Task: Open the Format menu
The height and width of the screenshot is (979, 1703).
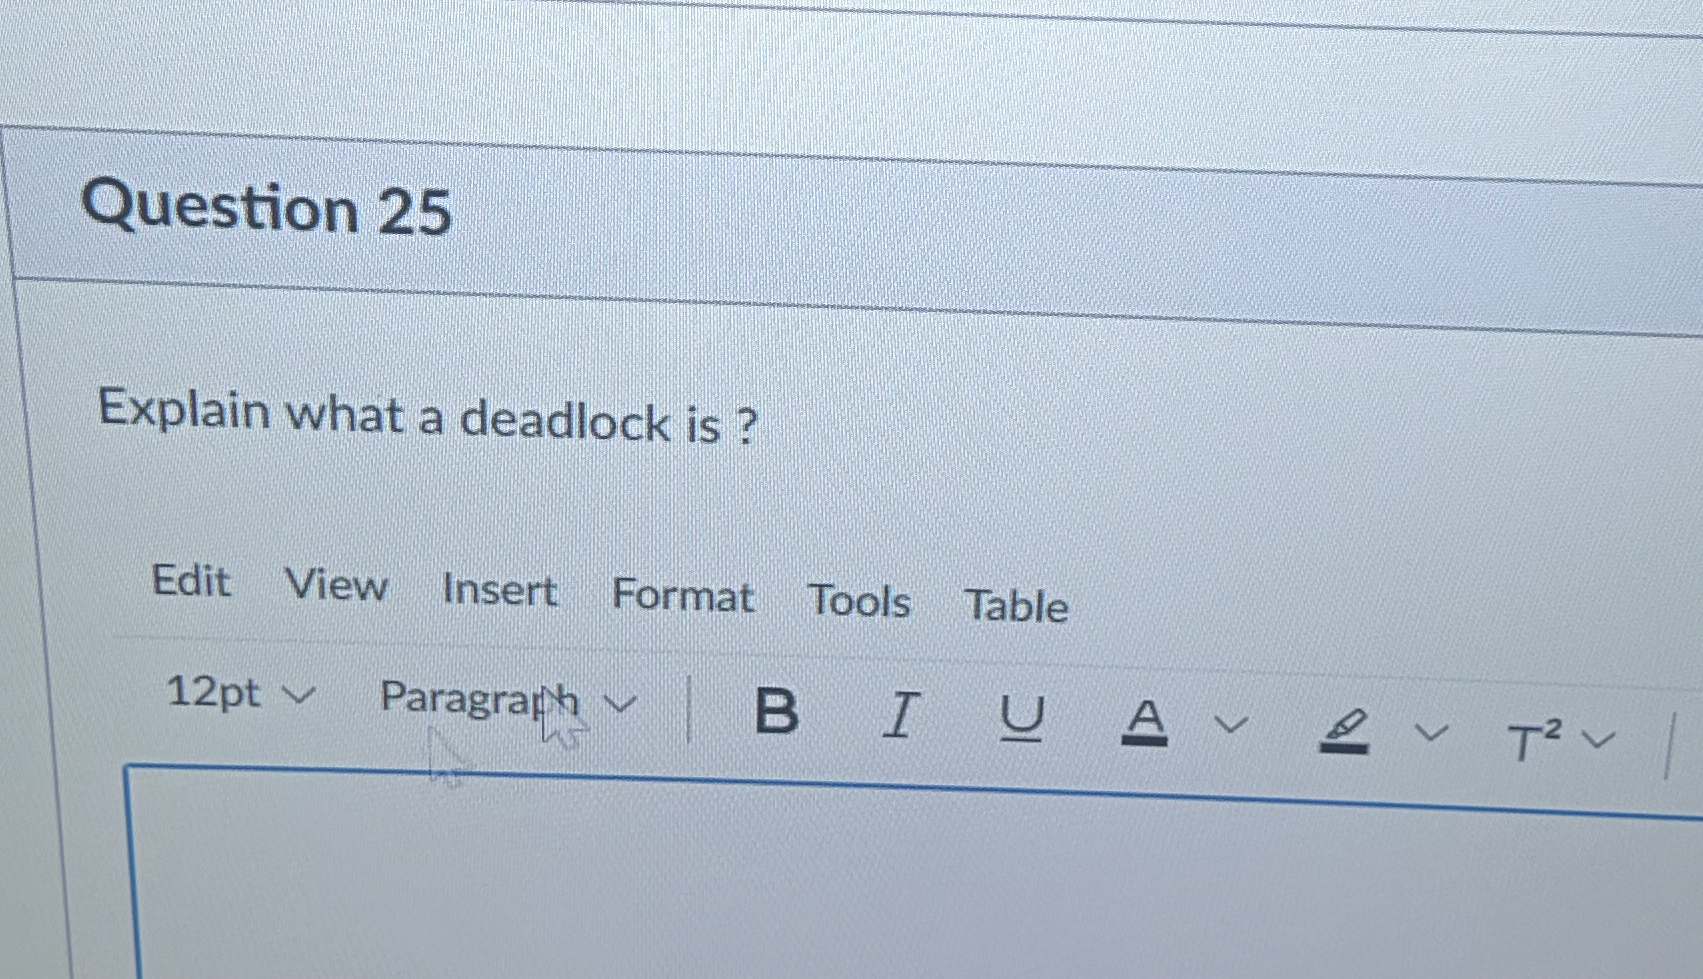Action: point(683,596)
